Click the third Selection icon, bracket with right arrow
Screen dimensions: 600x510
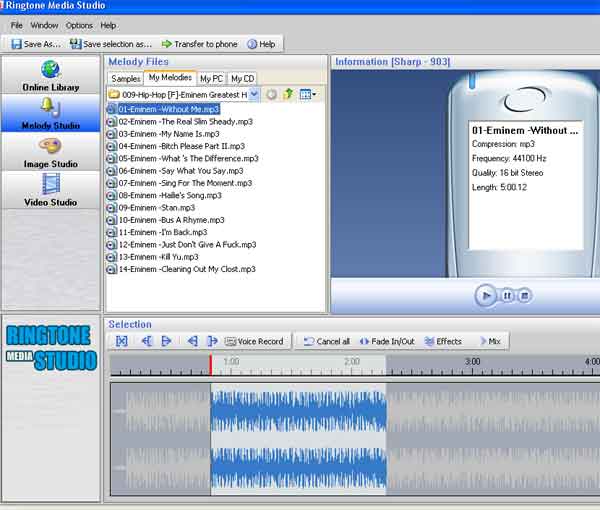(166, 341)
